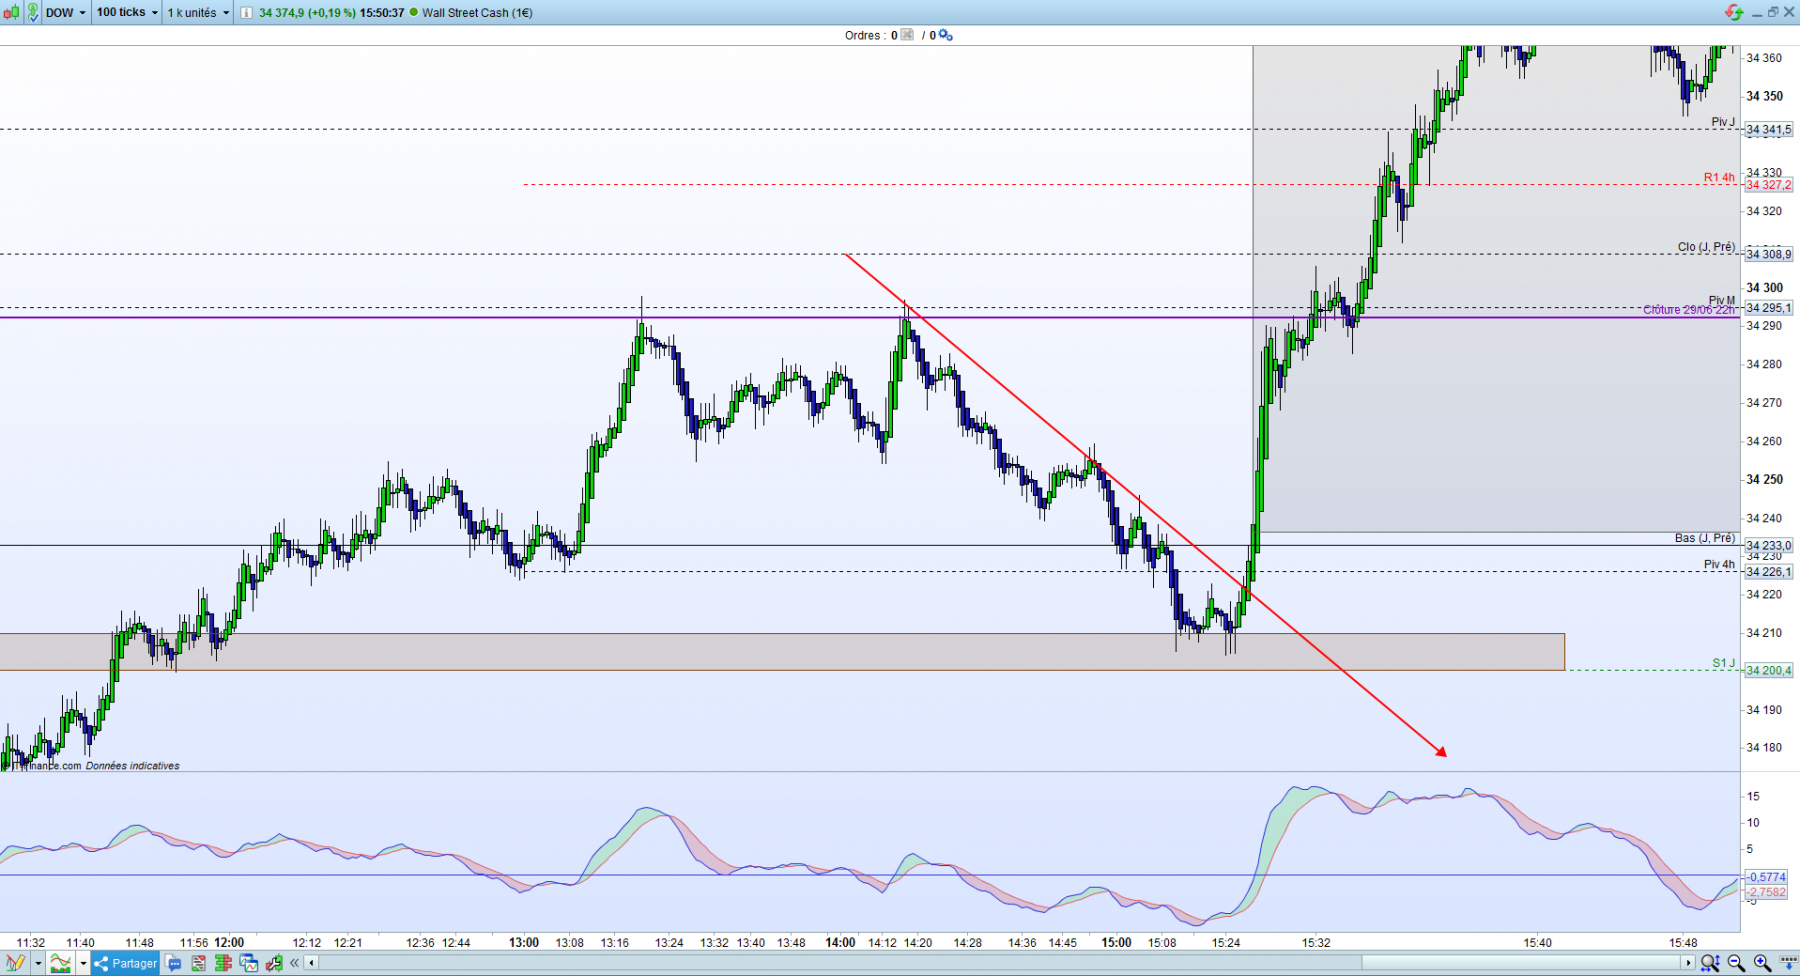Toggle the candlestick icon at top left
The height and width of the screenshot is (976, 1800).
pyautogui.click(x=10, y=12)
